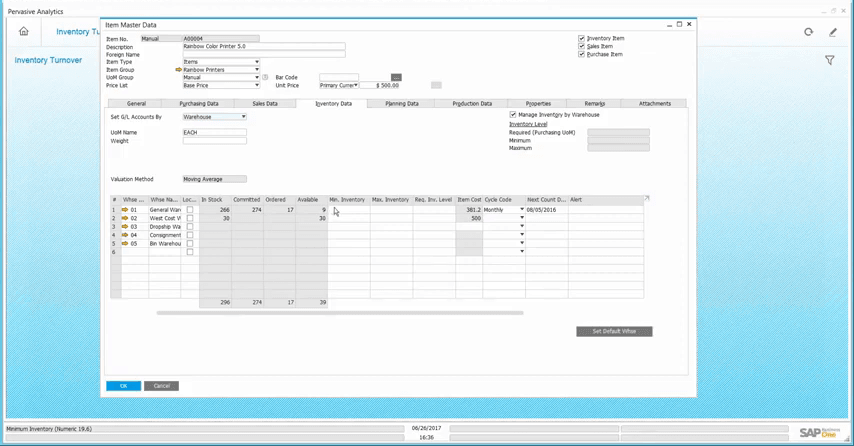Open the filter funnel icon
Viewport: 854px width, 446px height.
tap(829, 60)
